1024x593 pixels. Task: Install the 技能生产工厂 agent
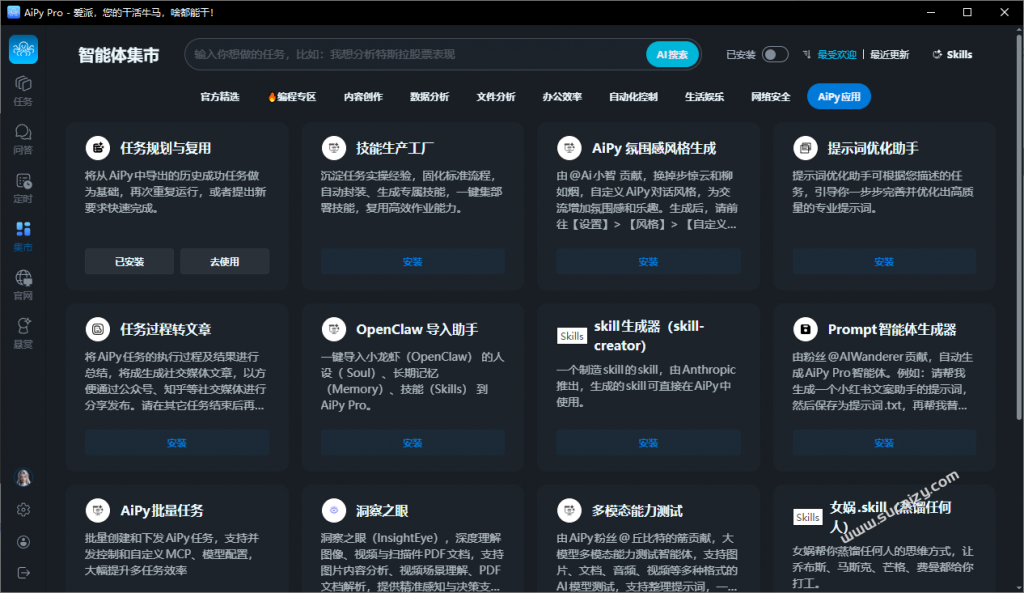pos(413,261)
